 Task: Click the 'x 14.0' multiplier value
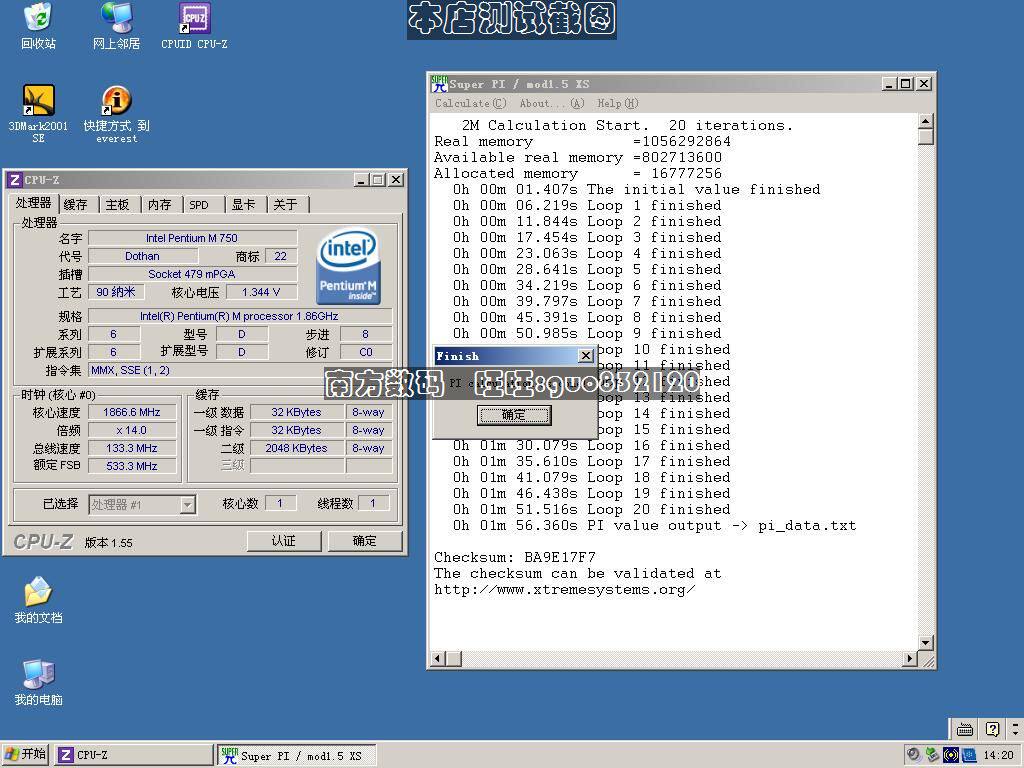[x=131, y=430]
